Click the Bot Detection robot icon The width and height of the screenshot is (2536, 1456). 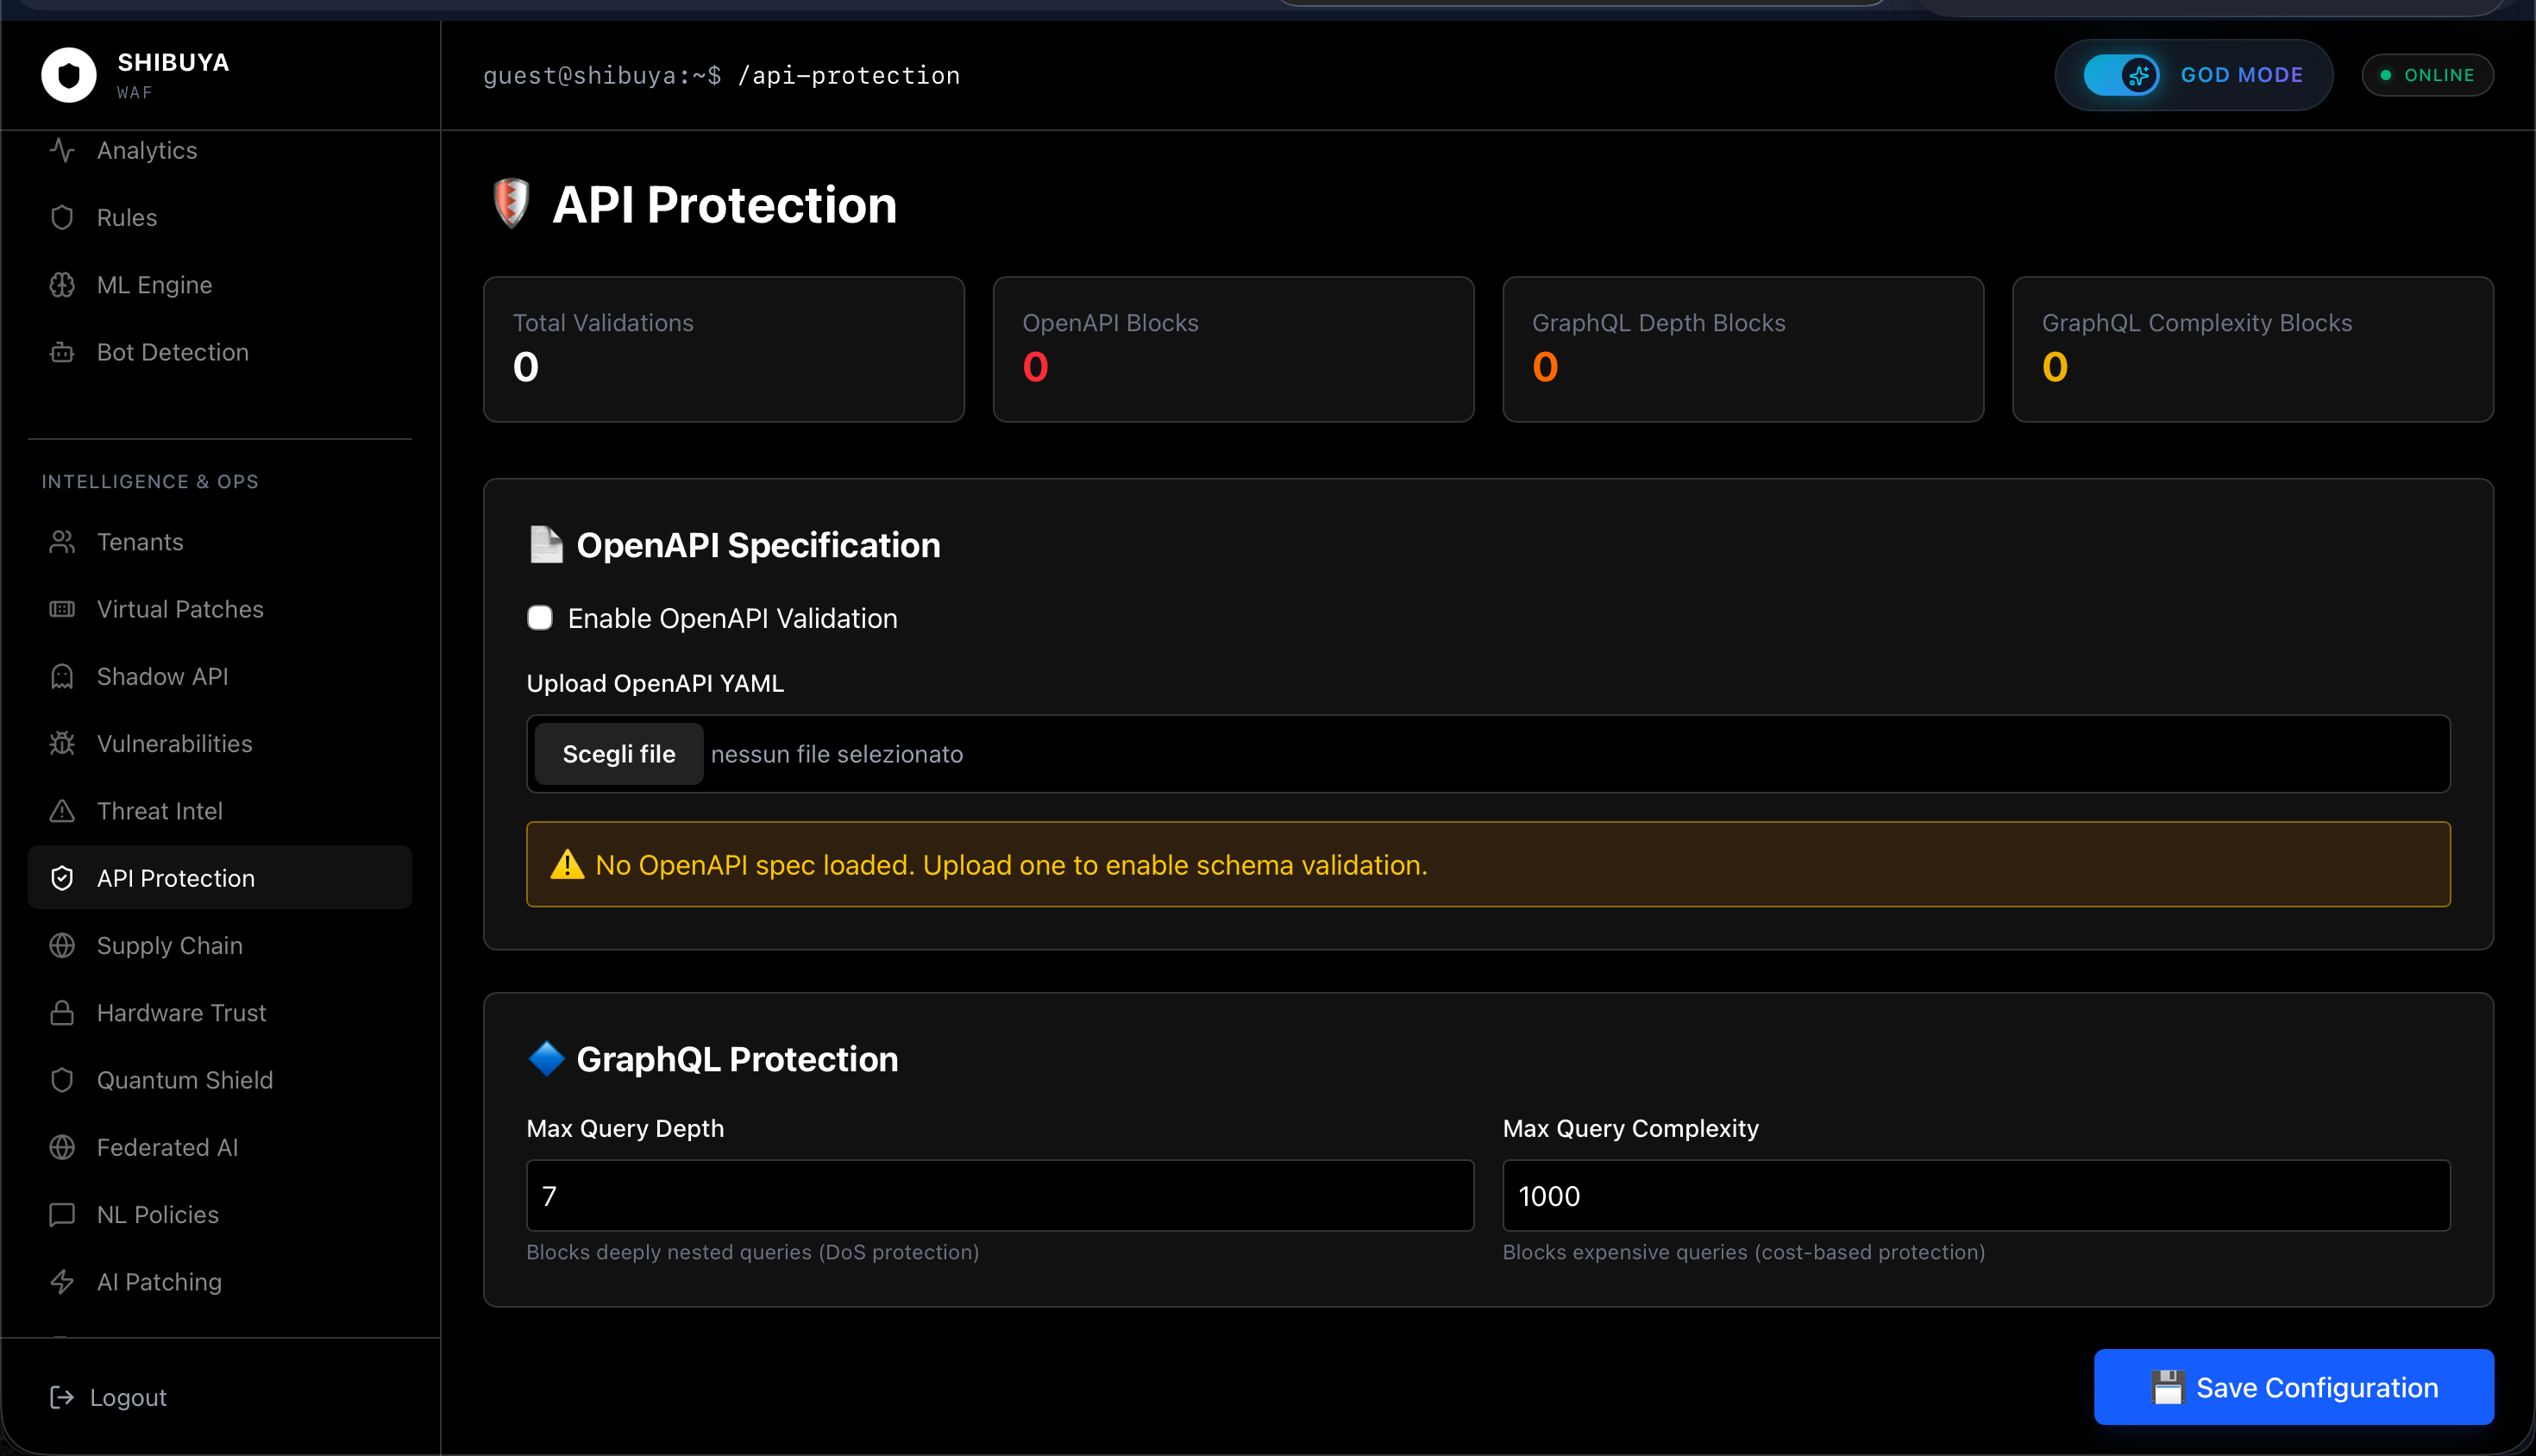pos(62,352)
